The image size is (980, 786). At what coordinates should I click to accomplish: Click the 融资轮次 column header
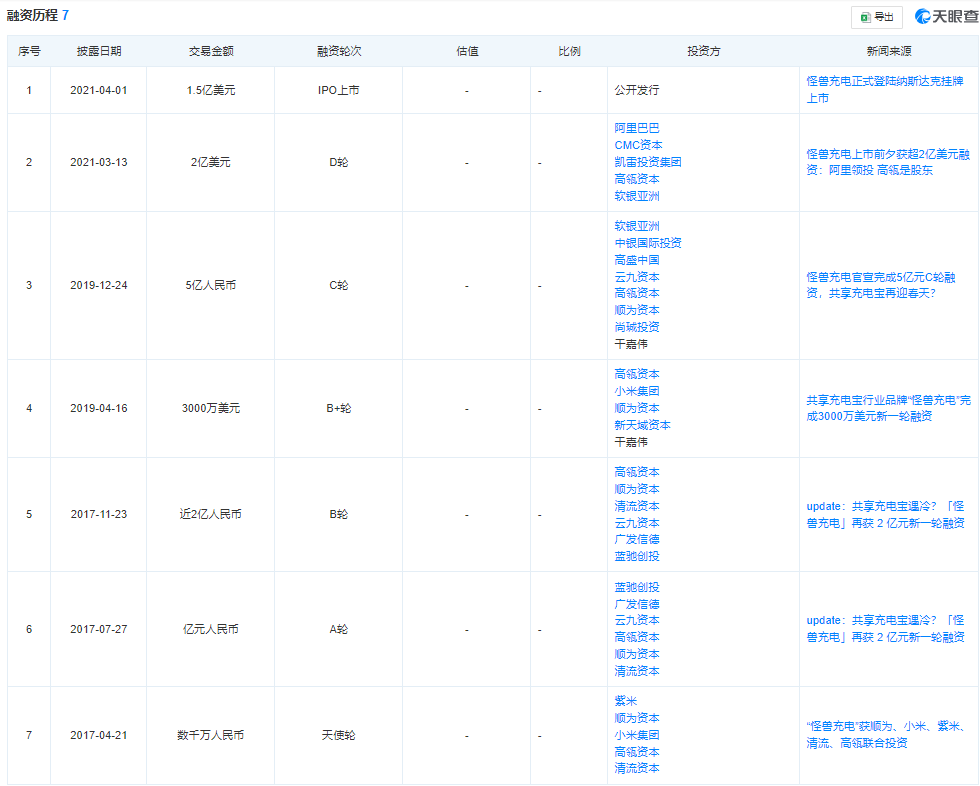pyautogui.click(x=339, y=51)
